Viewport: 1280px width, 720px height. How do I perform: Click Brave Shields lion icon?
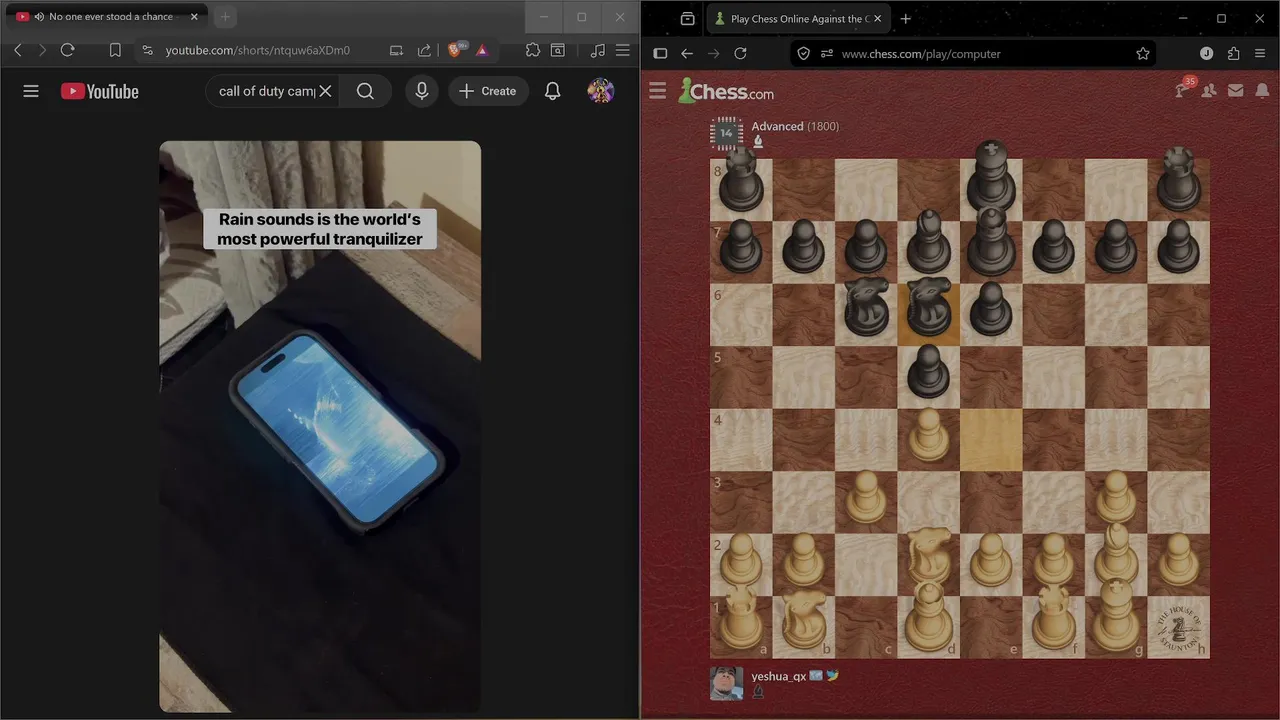[456, 50]
